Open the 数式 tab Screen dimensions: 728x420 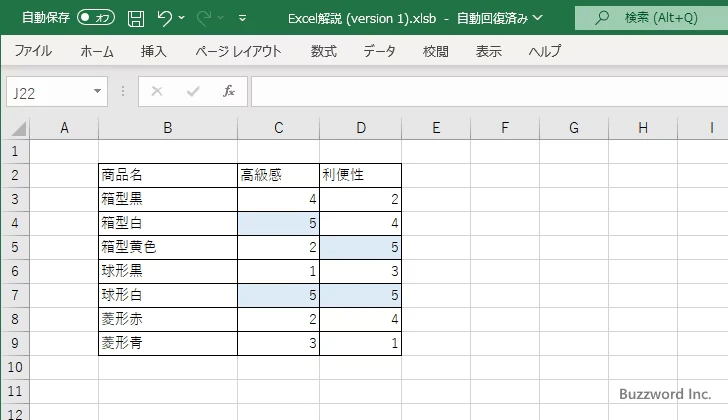coord(324,51)
